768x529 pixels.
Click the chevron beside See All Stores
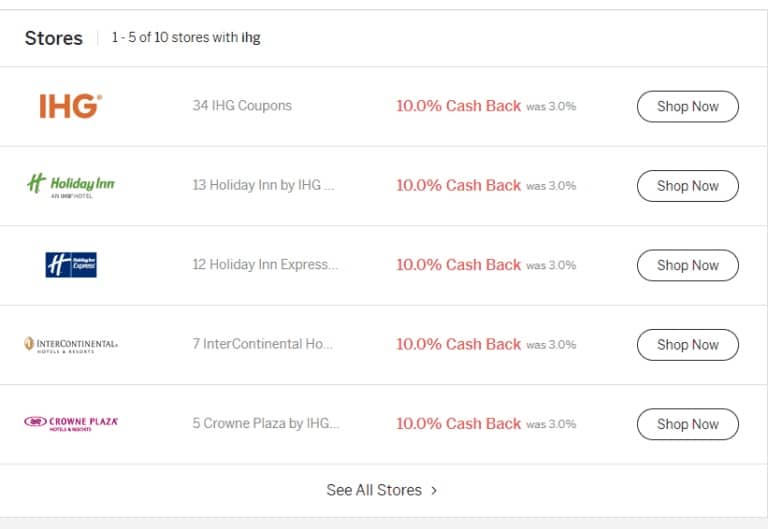tap(434, 490)
